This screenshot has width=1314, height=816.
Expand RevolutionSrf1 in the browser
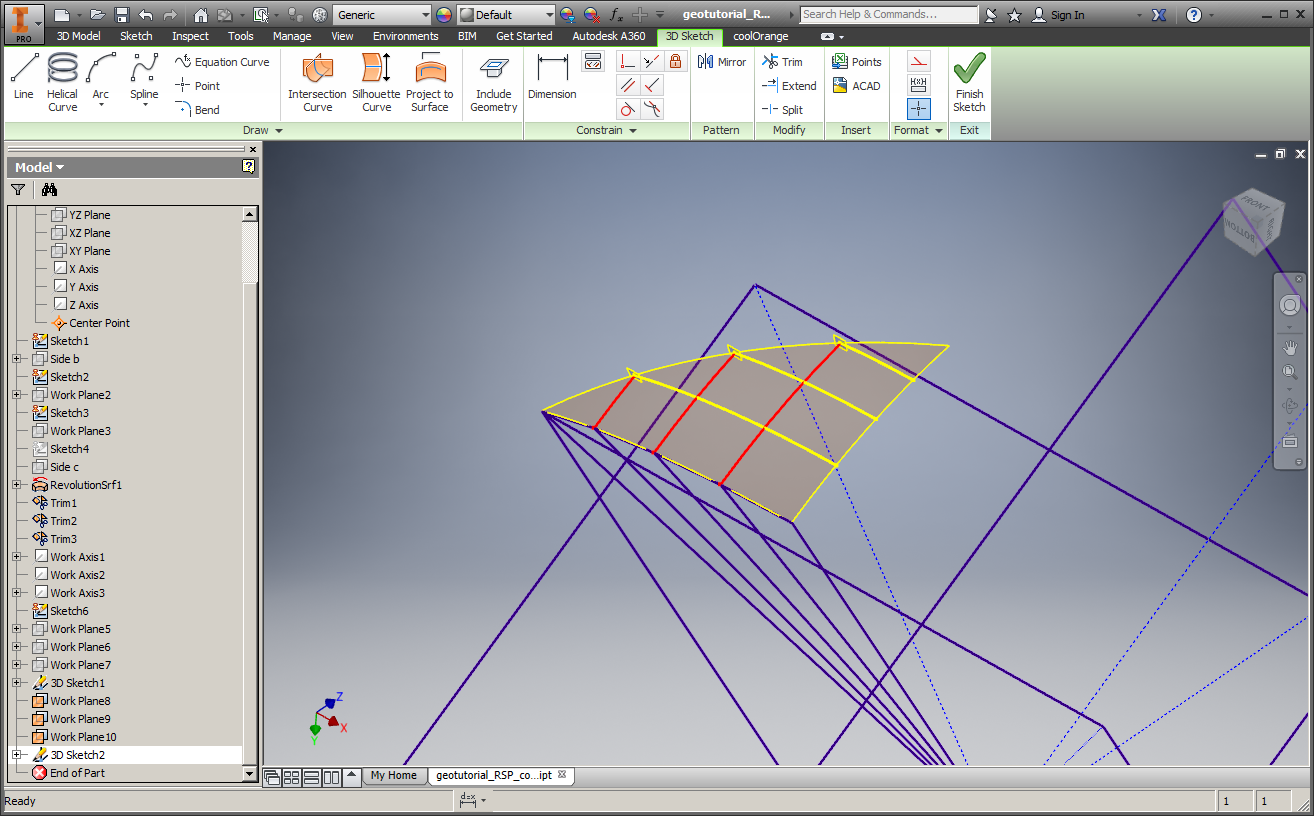(16, 485)
